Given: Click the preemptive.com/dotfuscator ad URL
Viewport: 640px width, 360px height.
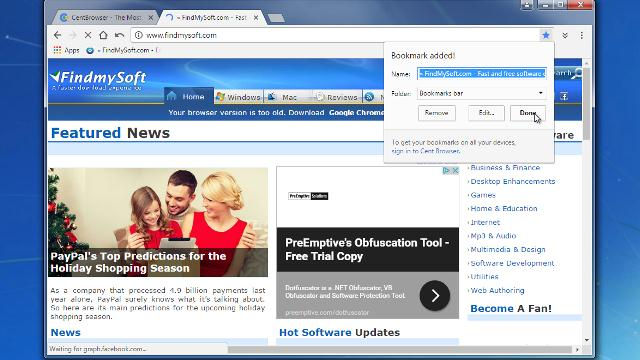Looking at the screenshot, I should coord(327,313).
